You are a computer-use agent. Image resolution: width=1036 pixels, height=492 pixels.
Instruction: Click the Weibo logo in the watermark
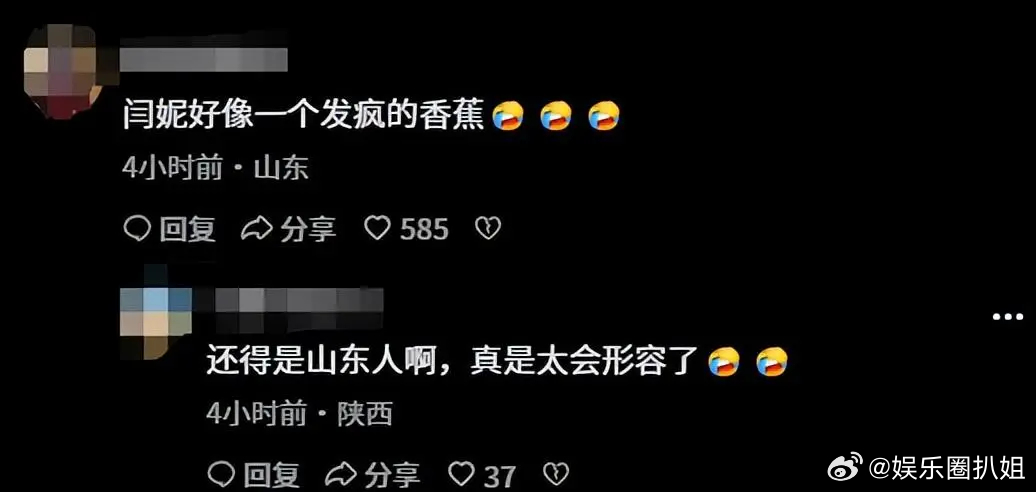[x=845, y=466]
